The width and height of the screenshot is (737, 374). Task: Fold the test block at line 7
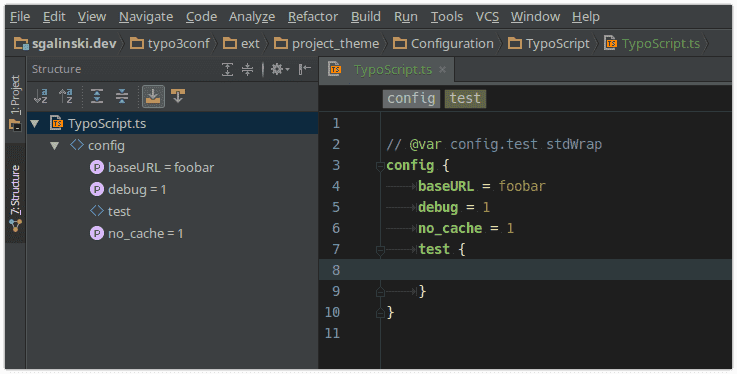click(x=380, y=250)
